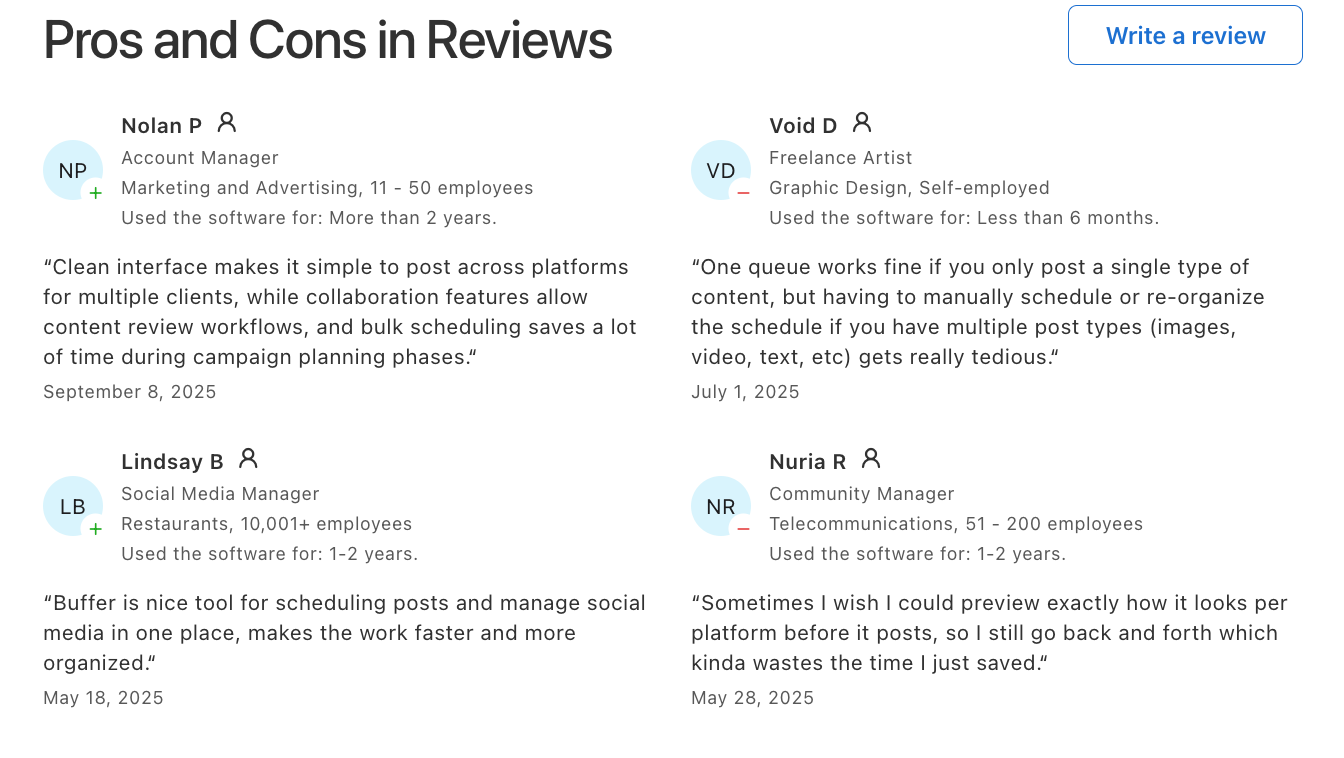The image size is (1344, 758).
Task: Click the green plus indicator on Nolan P's avatar
Action: (x=96, y=193)
